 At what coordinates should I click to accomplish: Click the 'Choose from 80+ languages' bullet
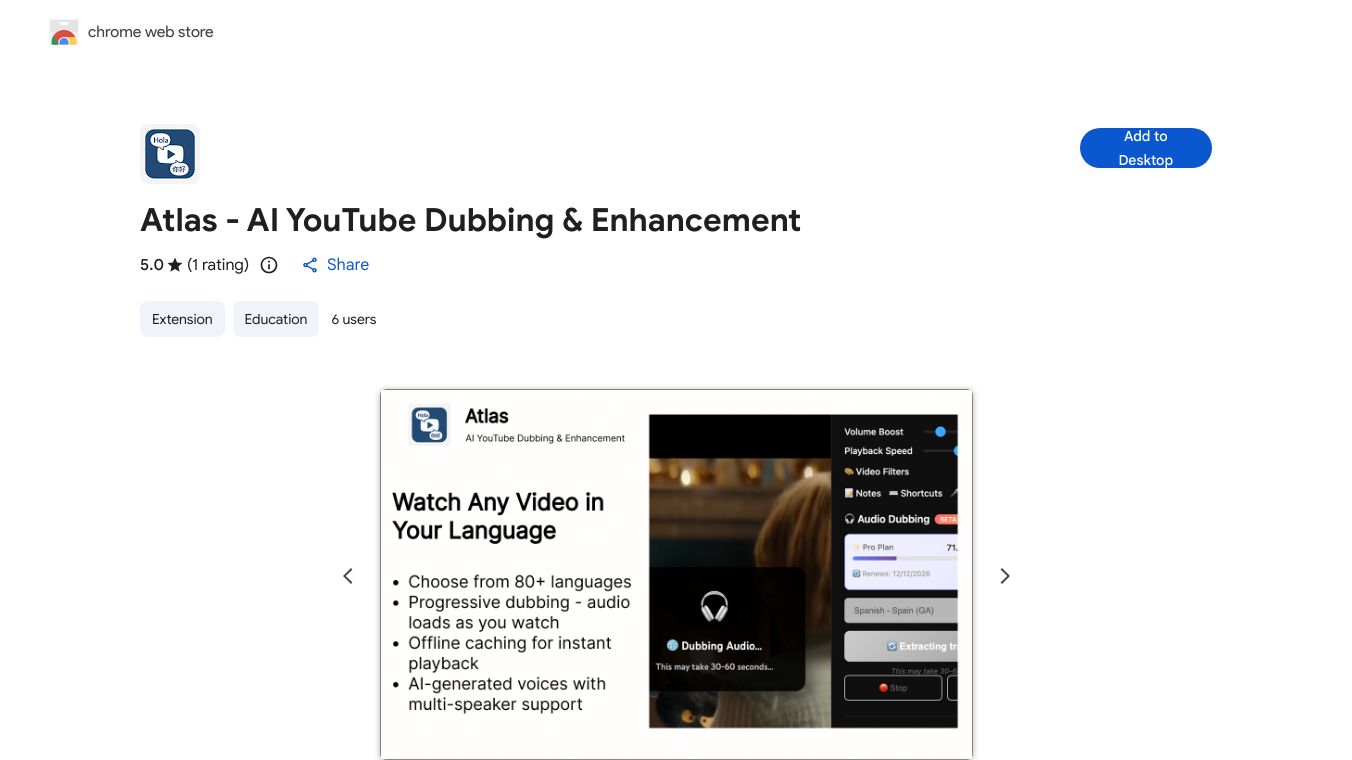click(x=520, y=582)
